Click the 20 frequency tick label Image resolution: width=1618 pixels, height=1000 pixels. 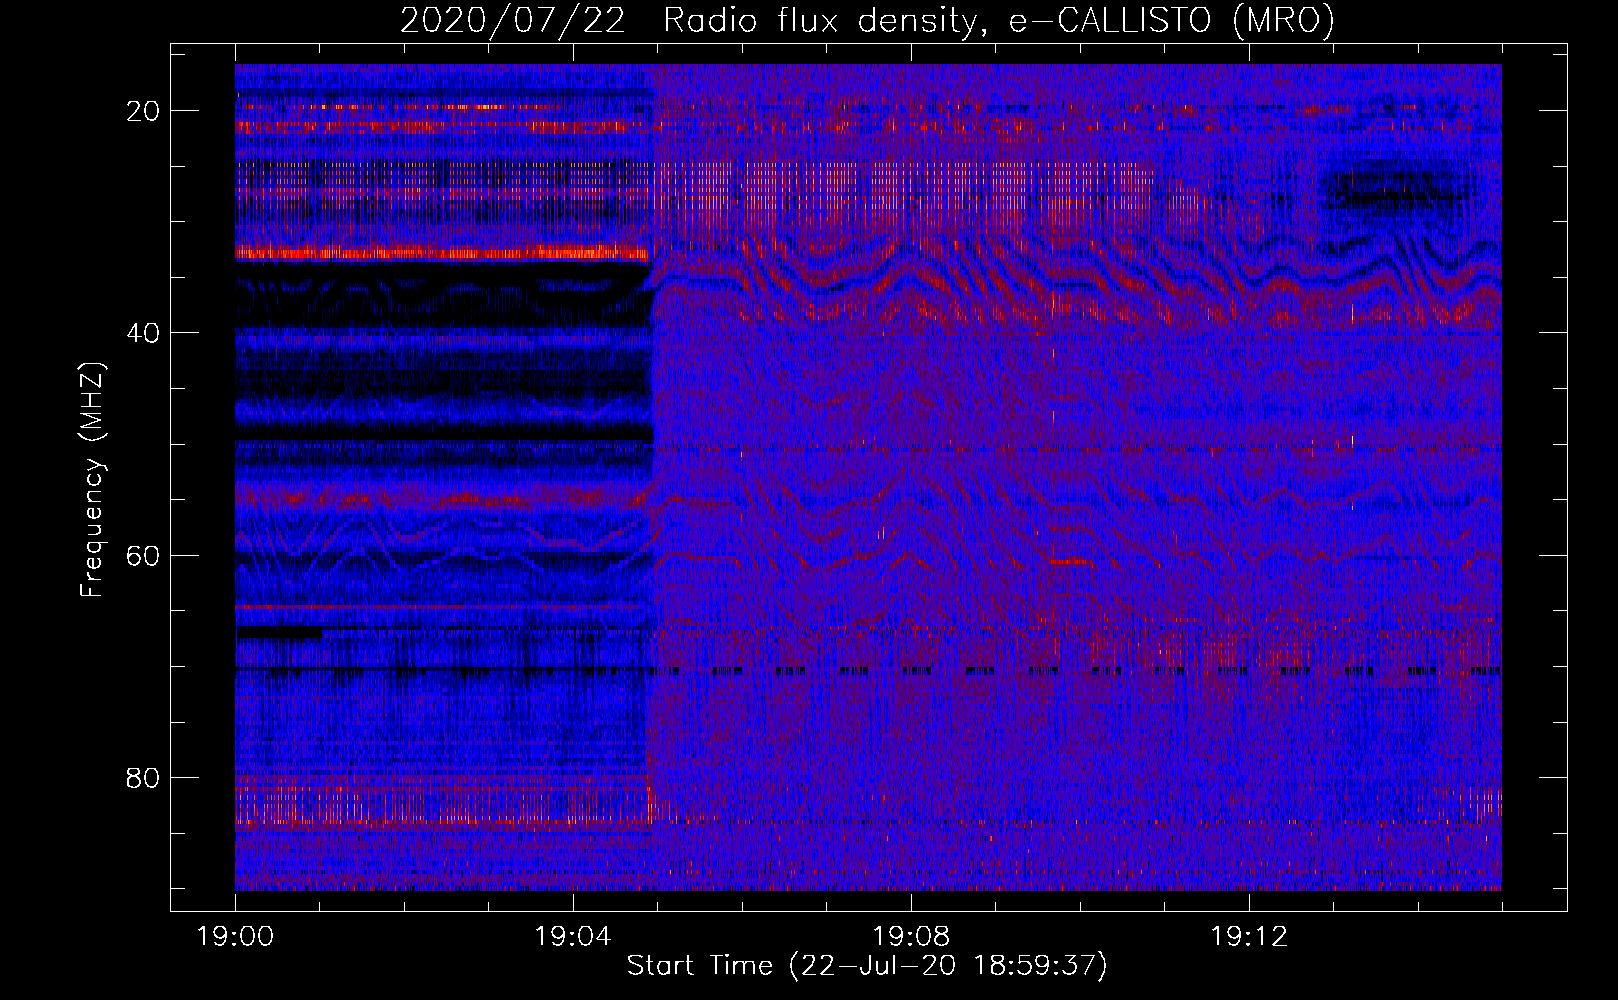point(144,111)
